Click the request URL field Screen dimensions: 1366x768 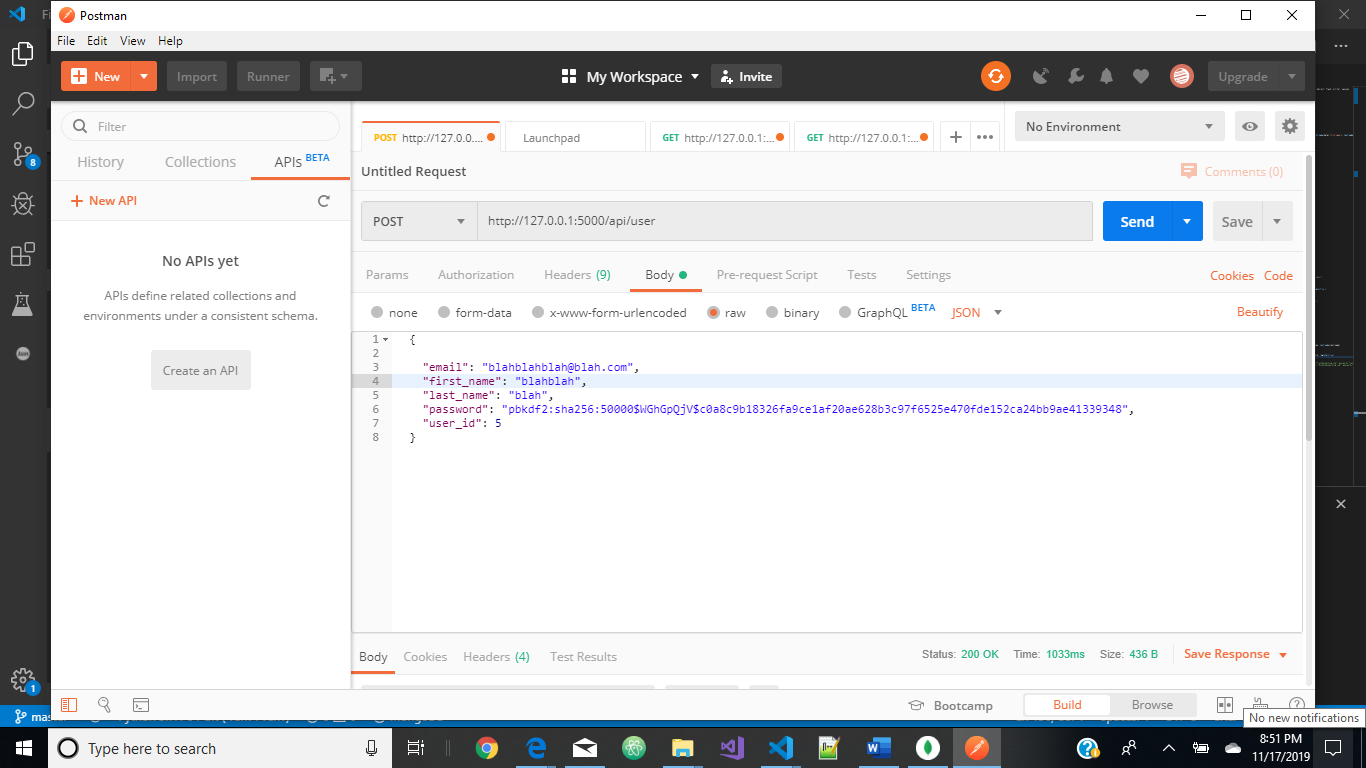point(785,221)
